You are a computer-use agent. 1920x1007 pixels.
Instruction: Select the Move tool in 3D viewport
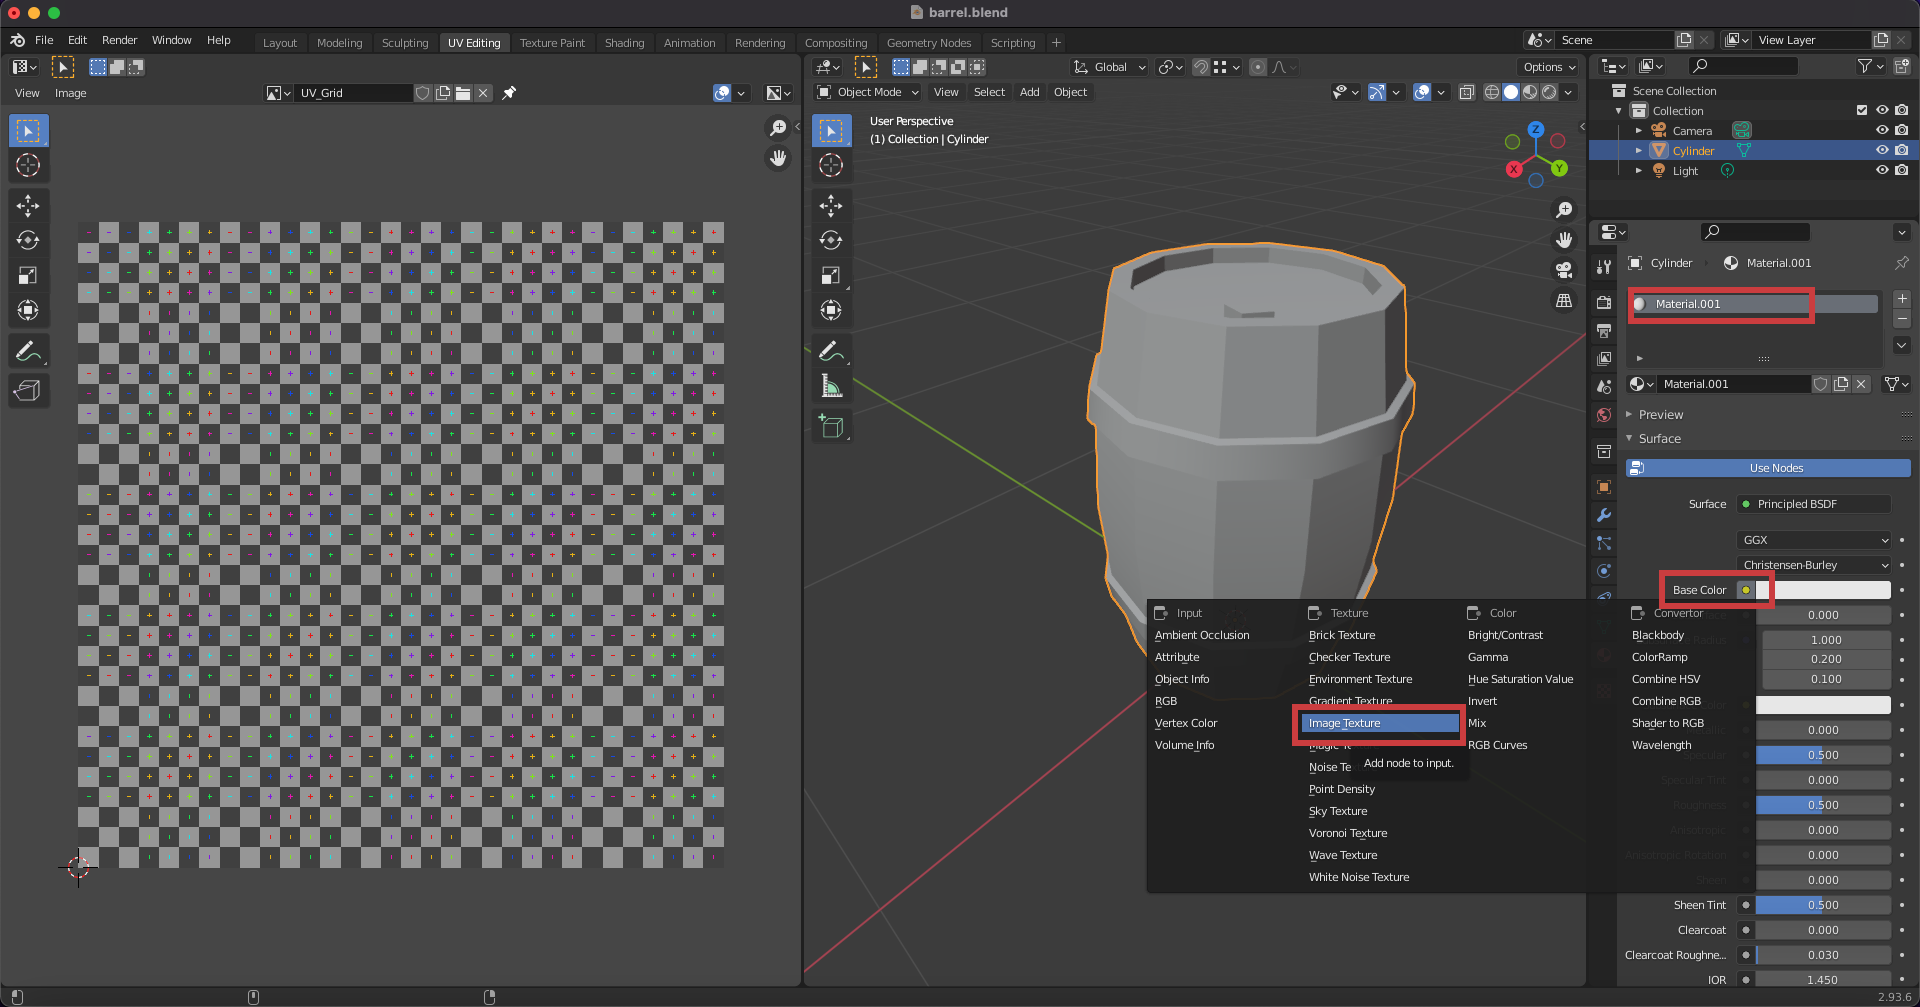[830, 206]
